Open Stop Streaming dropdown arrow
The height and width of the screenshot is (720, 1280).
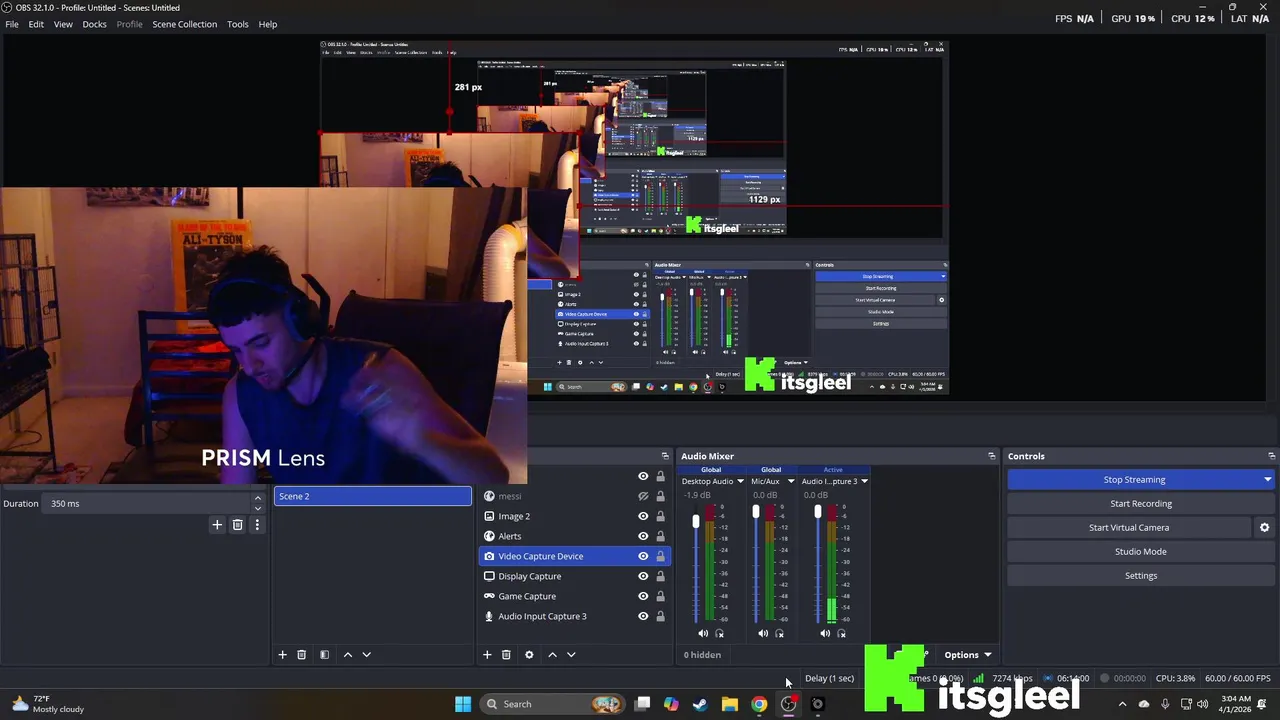coord(1267,480)
